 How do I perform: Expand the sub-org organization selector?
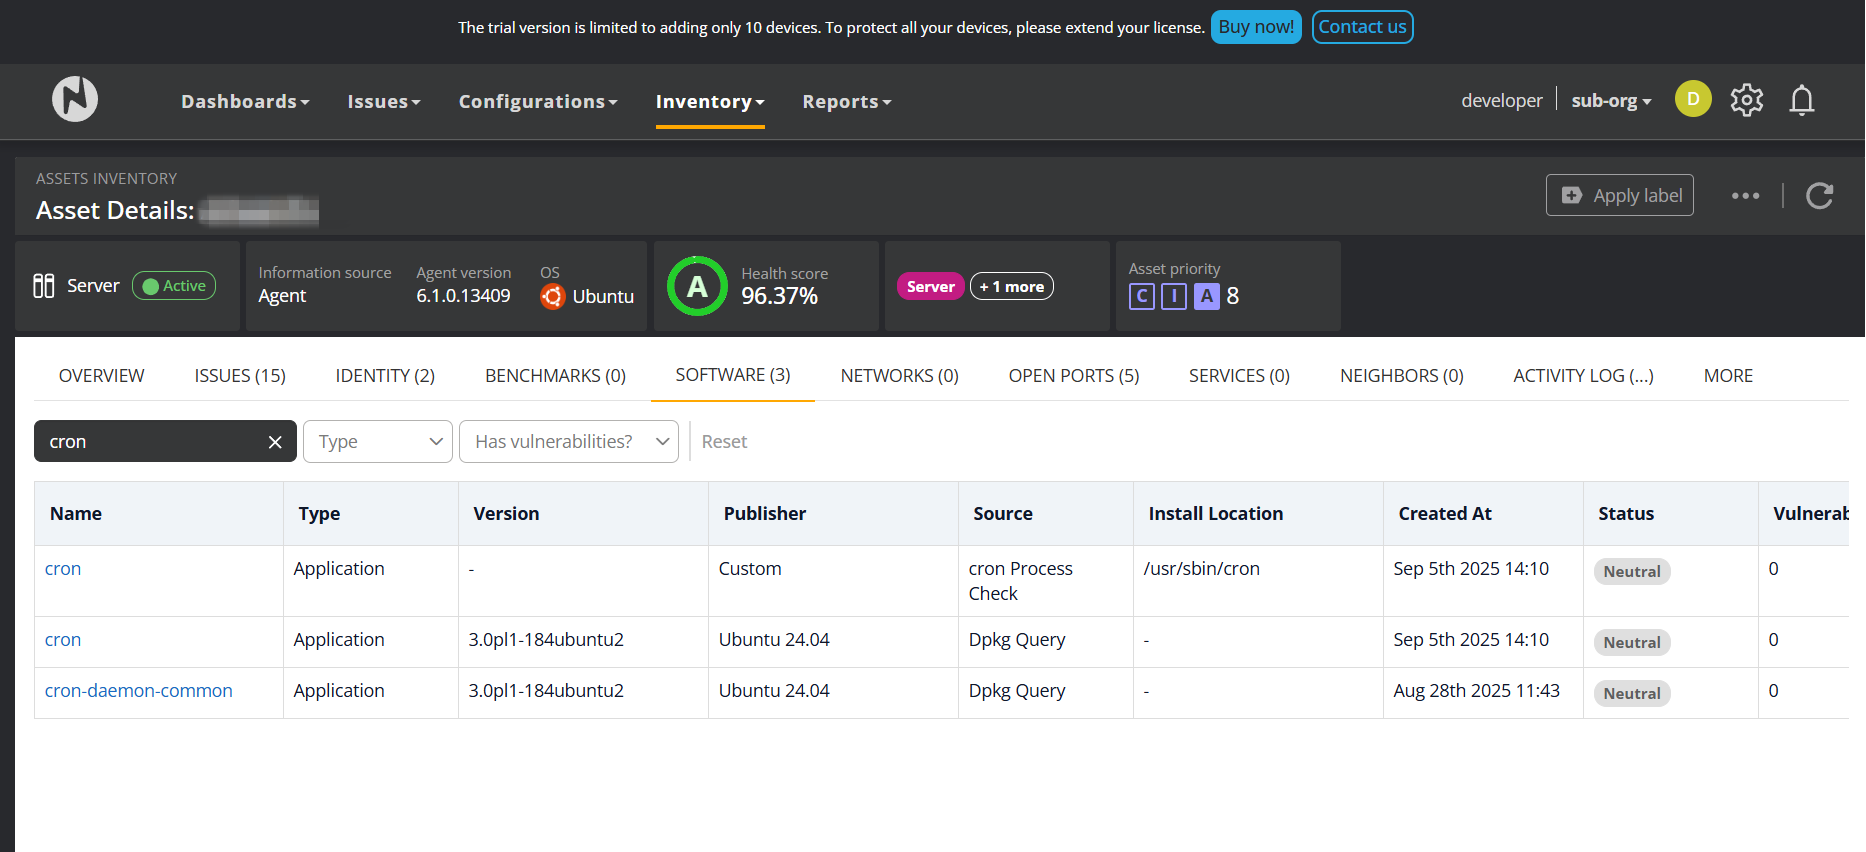point(1610,101)
